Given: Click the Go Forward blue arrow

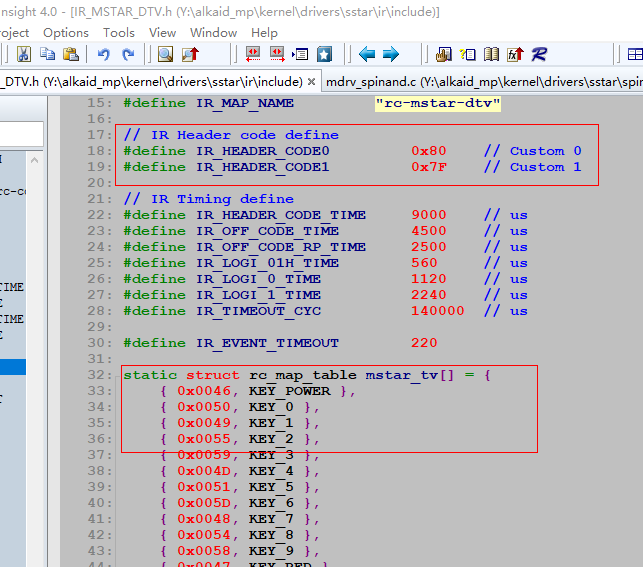Looking at the screenshot, I should [391, 54].
